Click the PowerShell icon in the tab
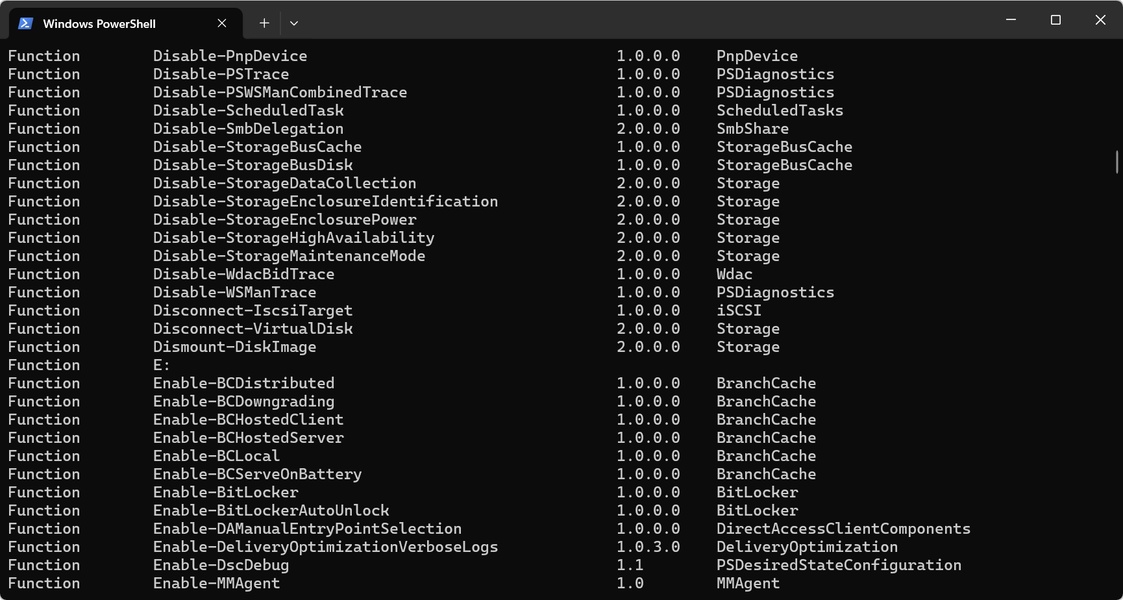 point(26,23)
